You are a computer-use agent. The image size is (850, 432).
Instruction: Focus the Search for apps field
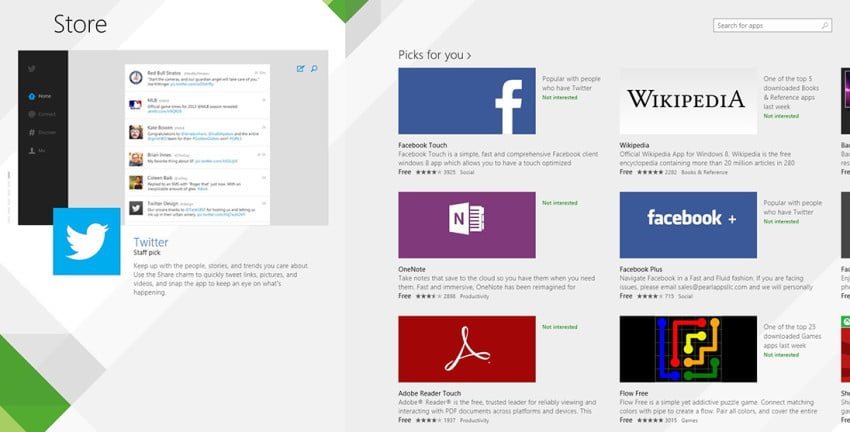pos(772,25)
